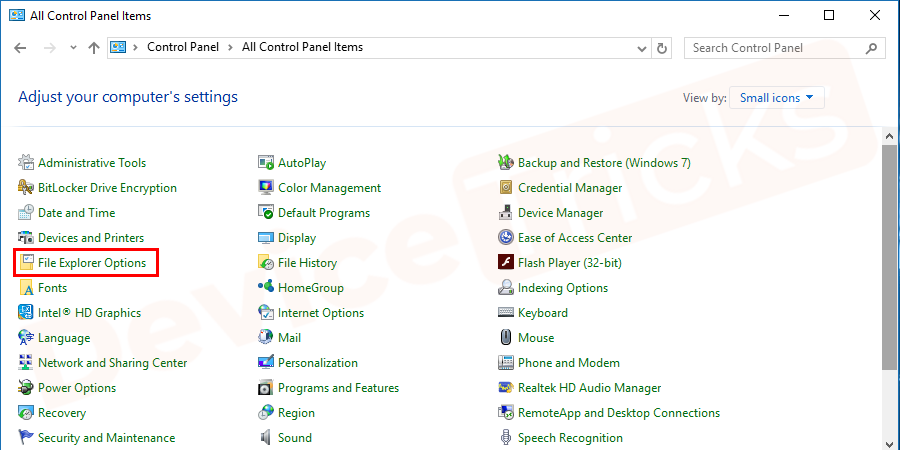Click the File History icon
This screenshot has height=450, width=900.
pos(266,263)
